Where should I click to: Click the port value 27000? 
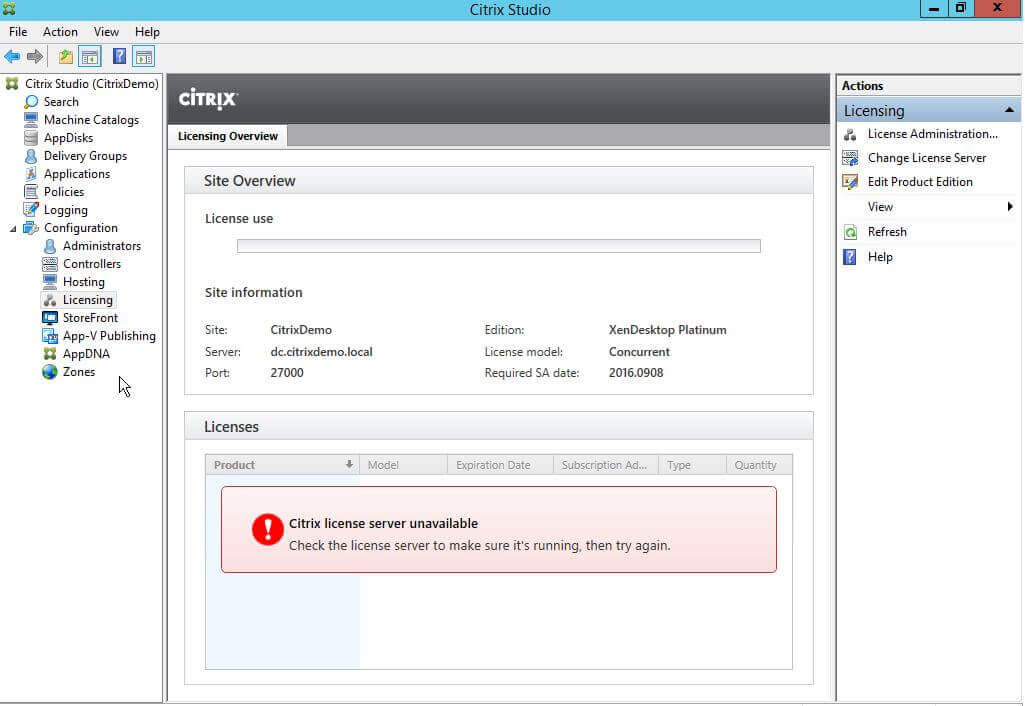click(x=286, y=373)
